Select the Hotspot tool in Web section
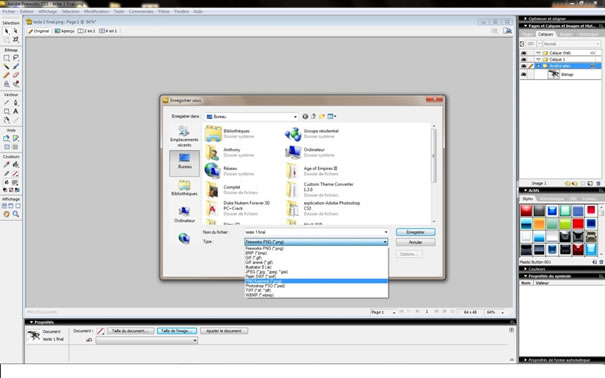605x378 pixels. point(7,138)
